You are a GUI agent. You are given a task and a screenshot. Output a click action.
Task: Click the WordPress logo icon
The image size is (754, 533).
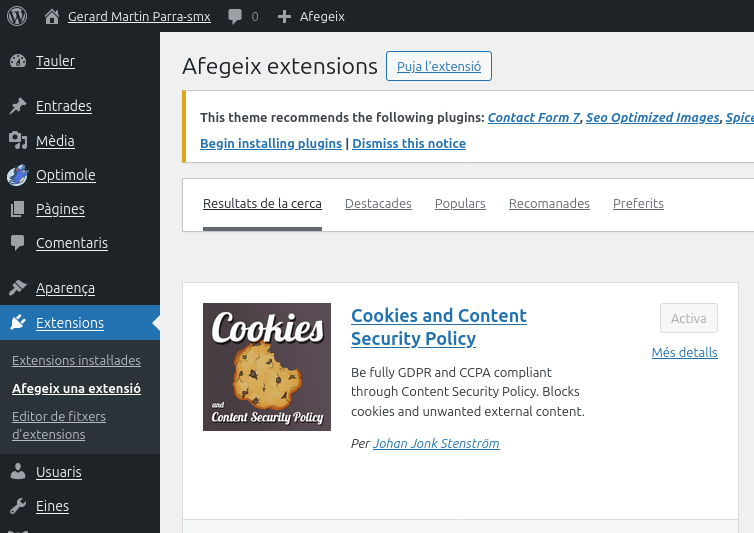pyautogui.click(x=17, y=16)
